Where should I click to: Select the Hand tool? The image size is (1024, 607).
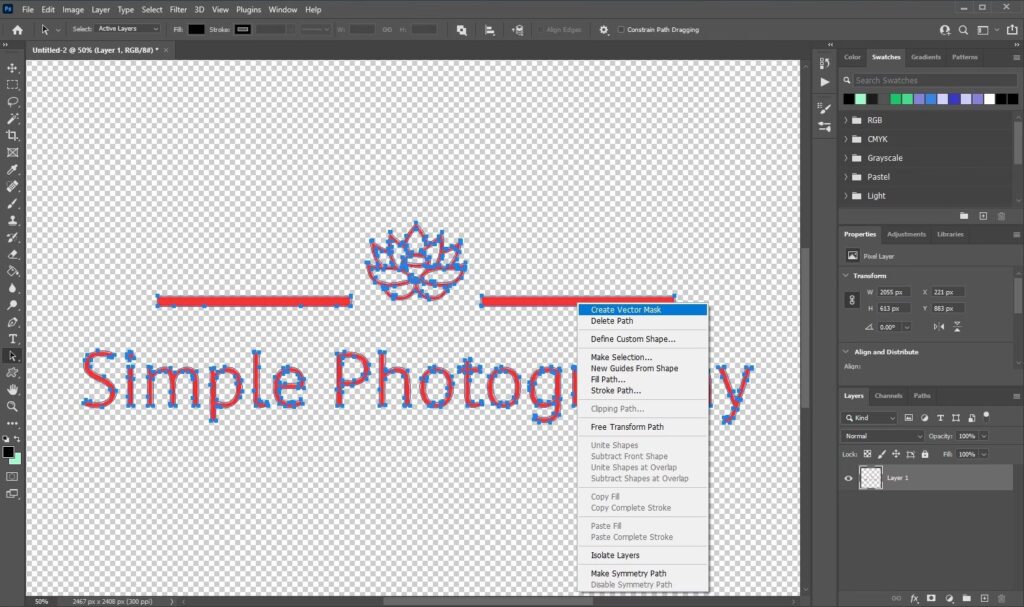13,389
